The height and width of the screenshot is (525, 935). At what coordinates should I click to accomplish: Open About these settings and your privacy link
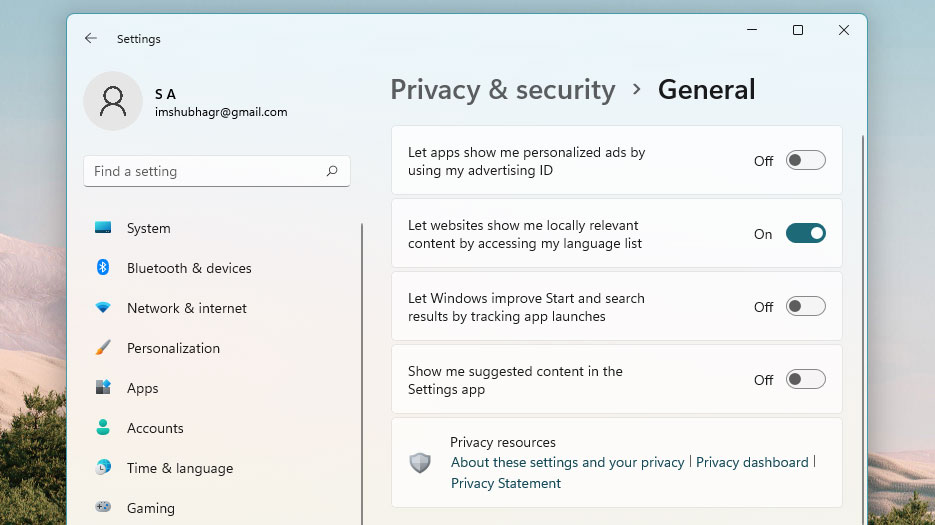pos(567,462)
